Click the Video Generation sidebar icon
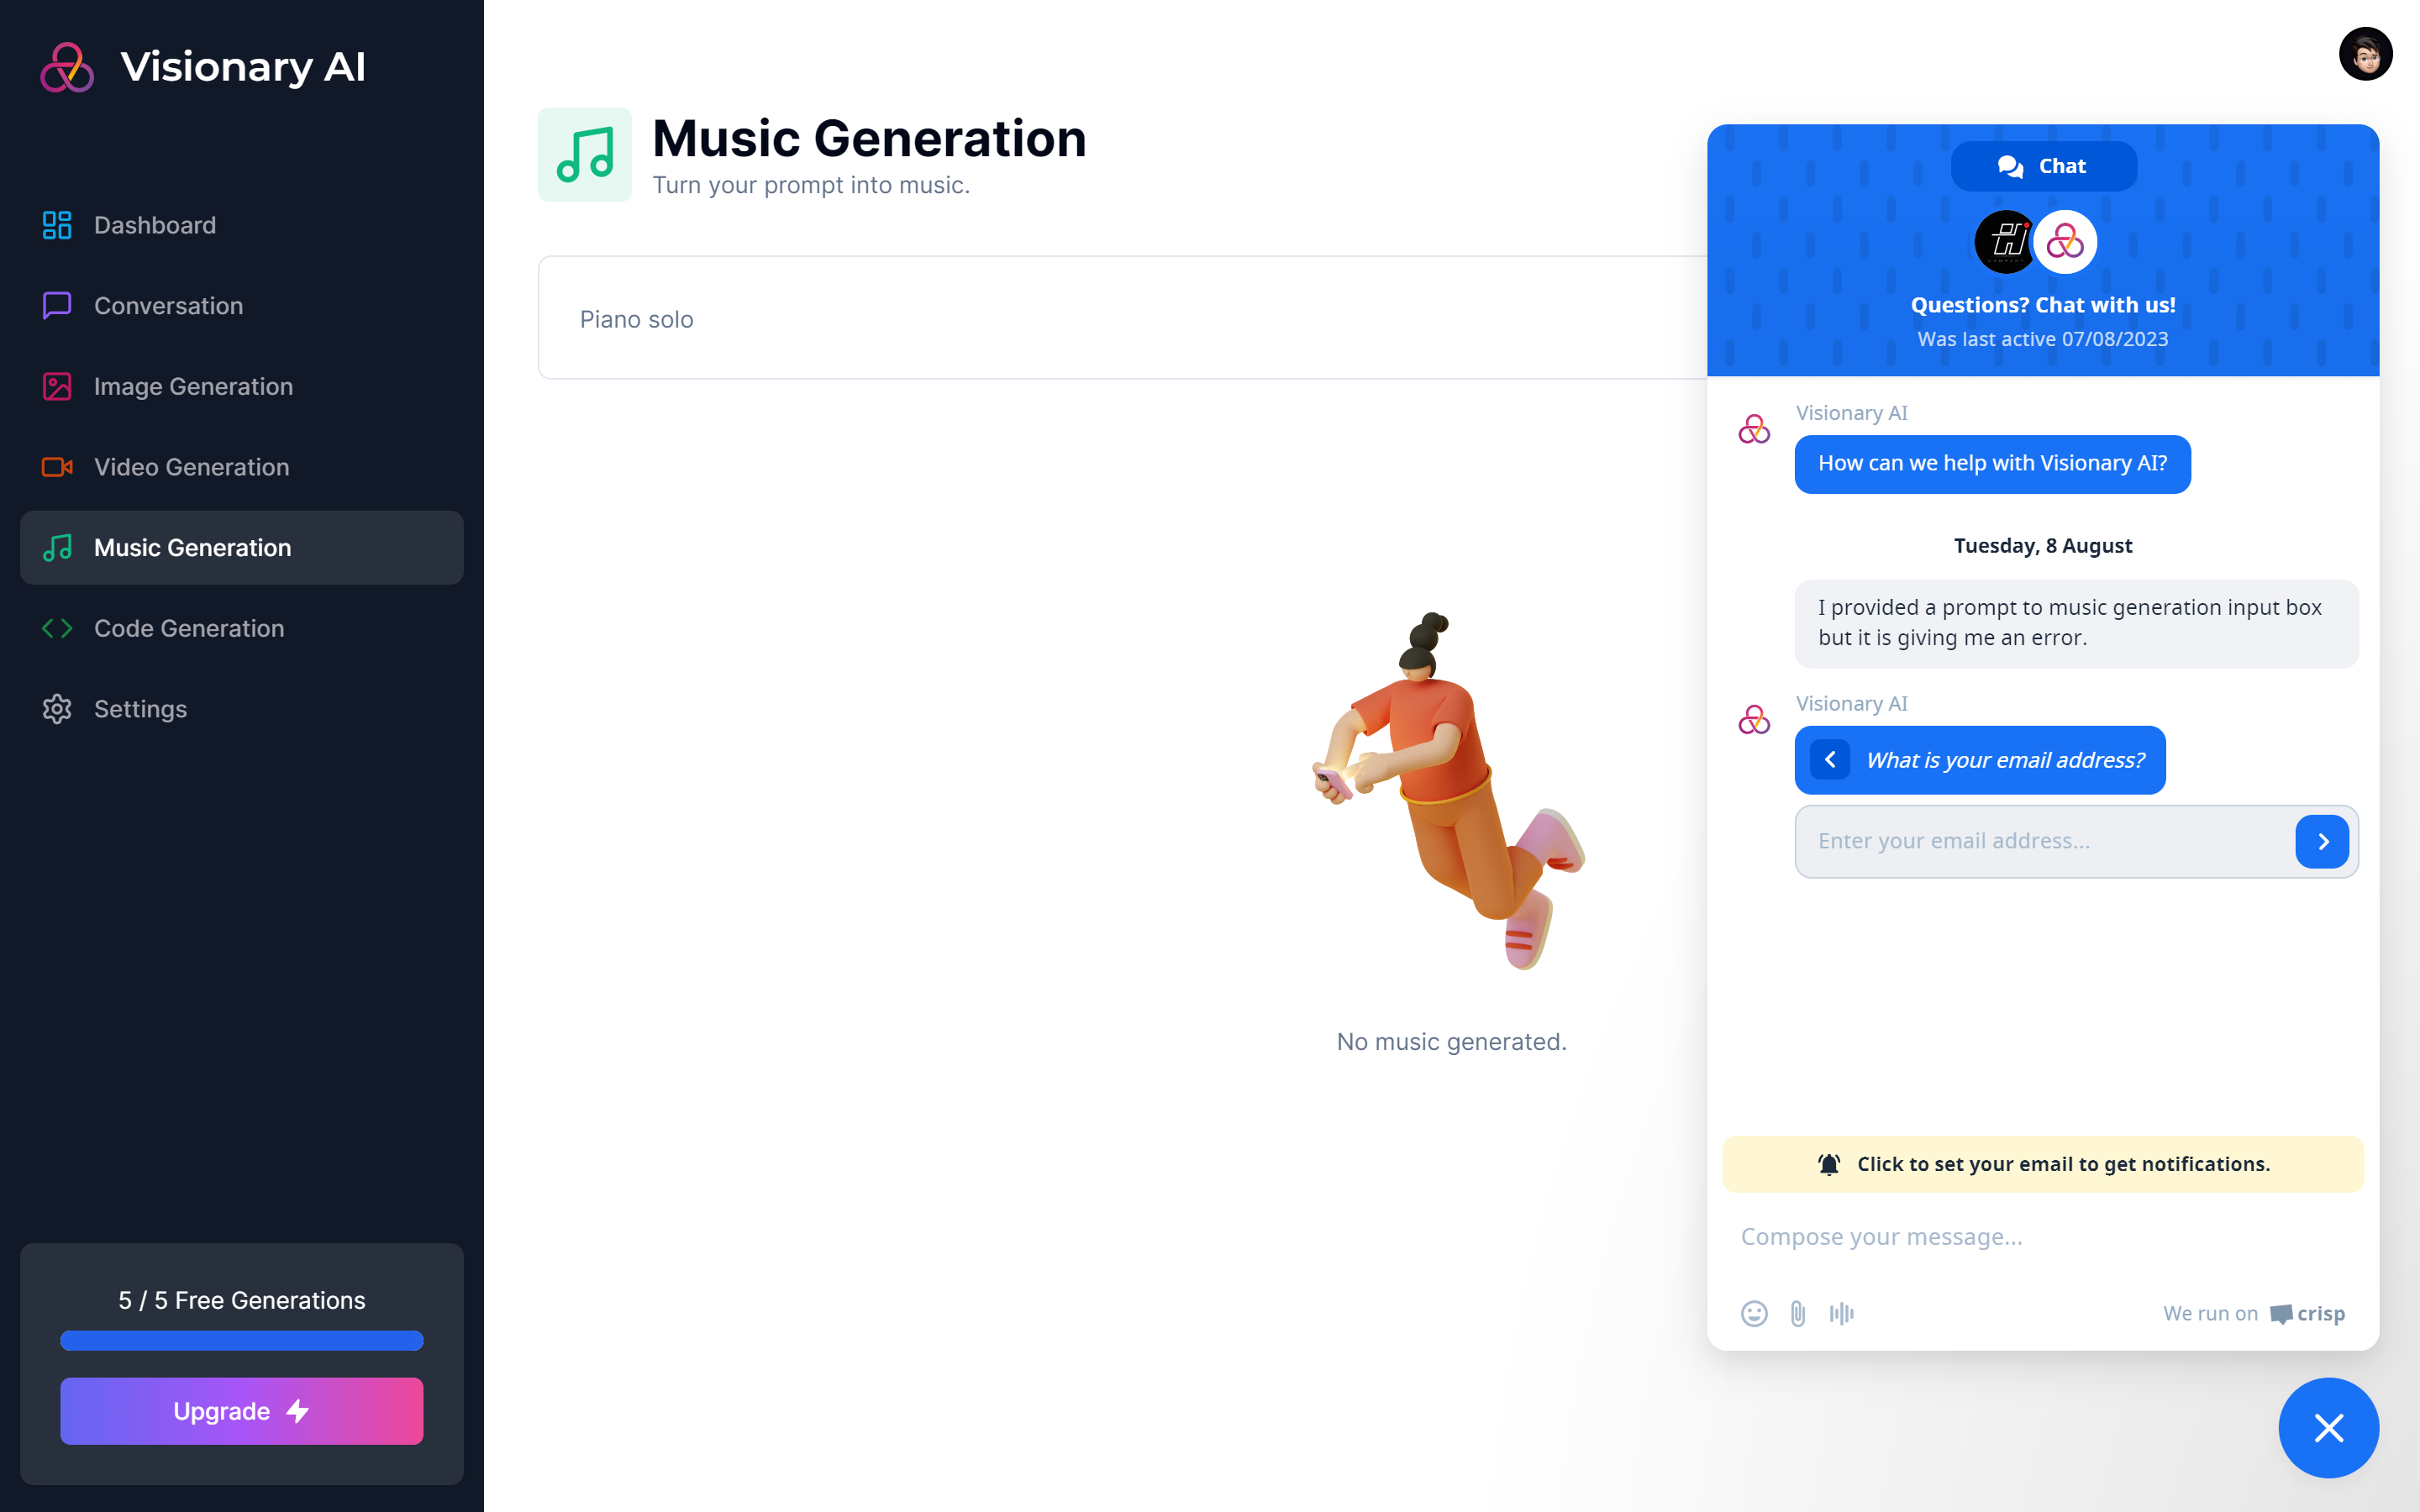 tap(55, 465)
